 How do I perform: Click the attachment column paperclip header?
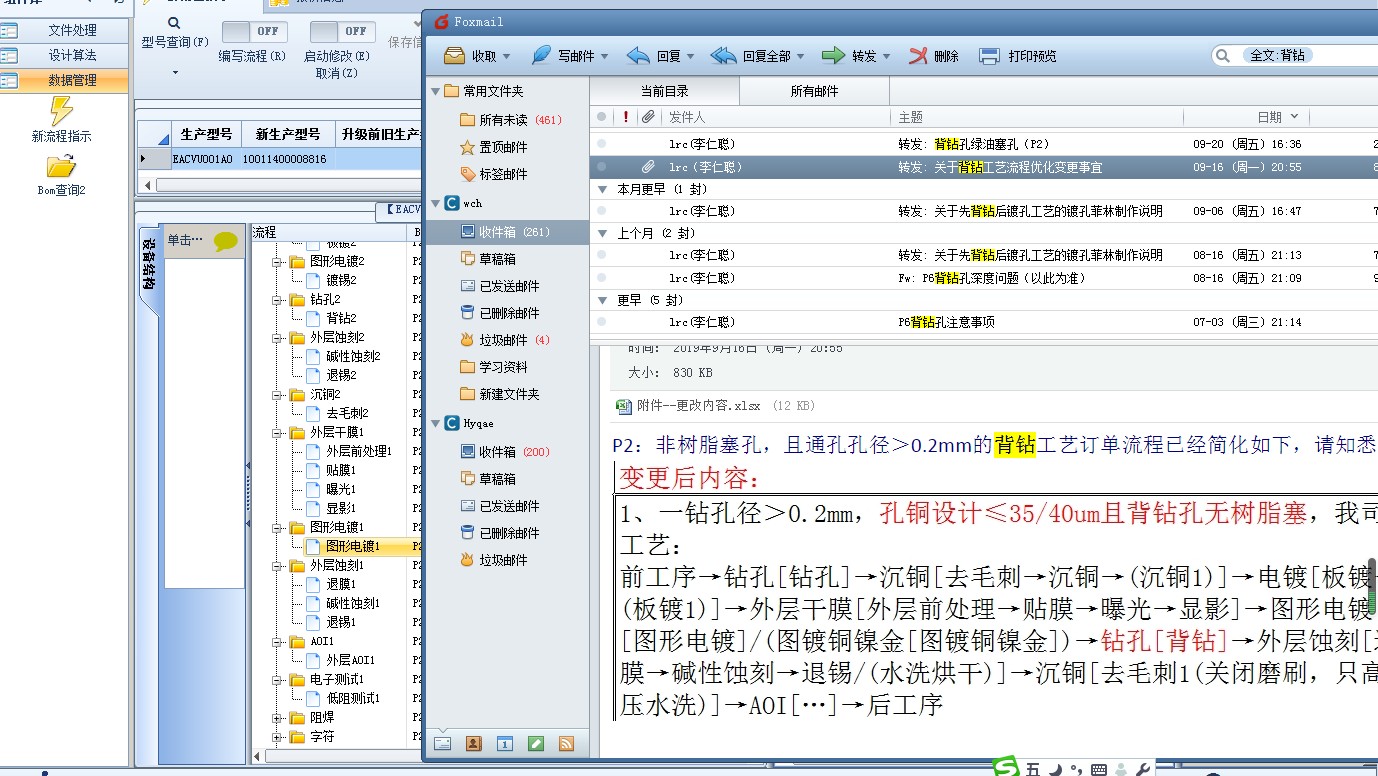click(x=648, y=117)
